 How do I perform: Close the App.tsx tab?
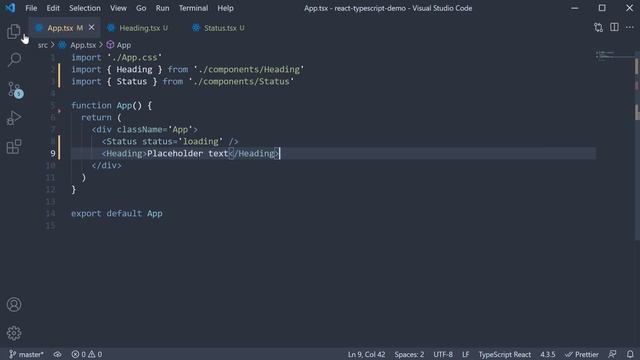tap(91, 27)
